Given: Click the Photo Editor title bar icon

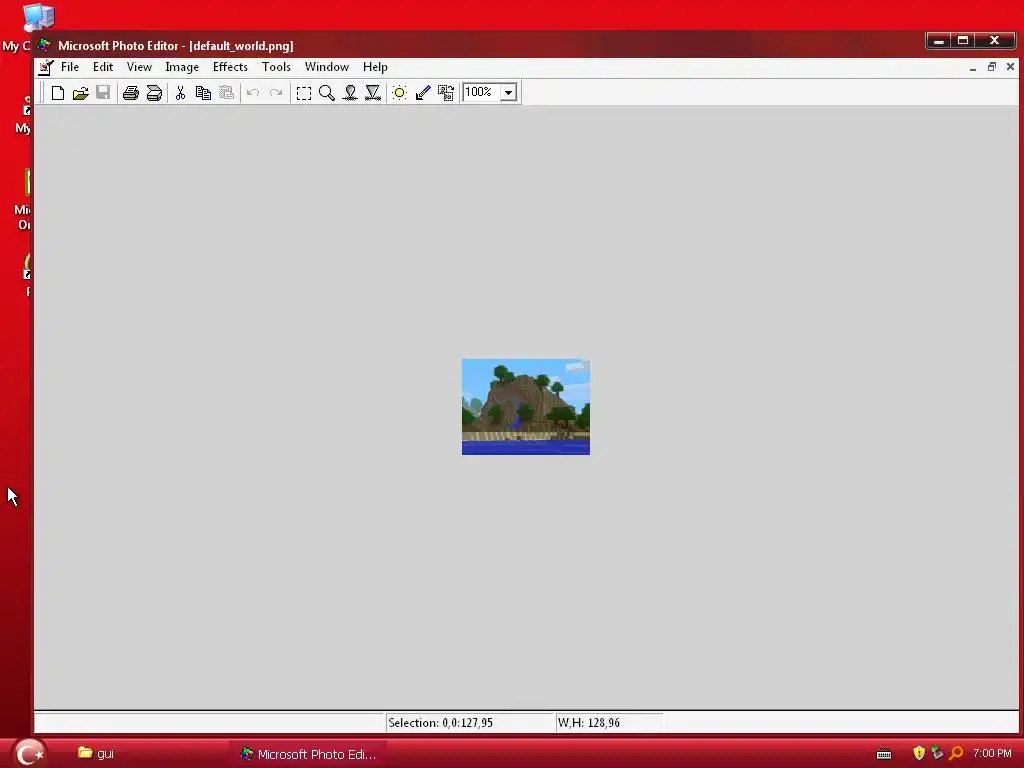Looking at the screenshot, I should tap(44, 45).
